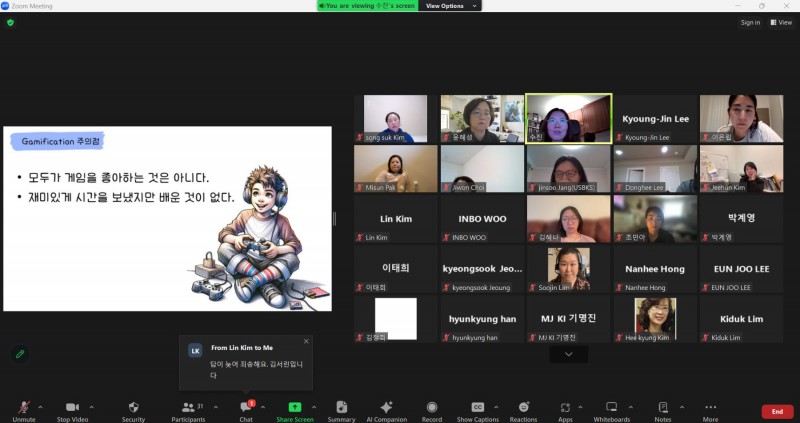Close the Lin Kim chat notification
The height and width of the screenshot is (423, 800).
(x=306, y=341)
